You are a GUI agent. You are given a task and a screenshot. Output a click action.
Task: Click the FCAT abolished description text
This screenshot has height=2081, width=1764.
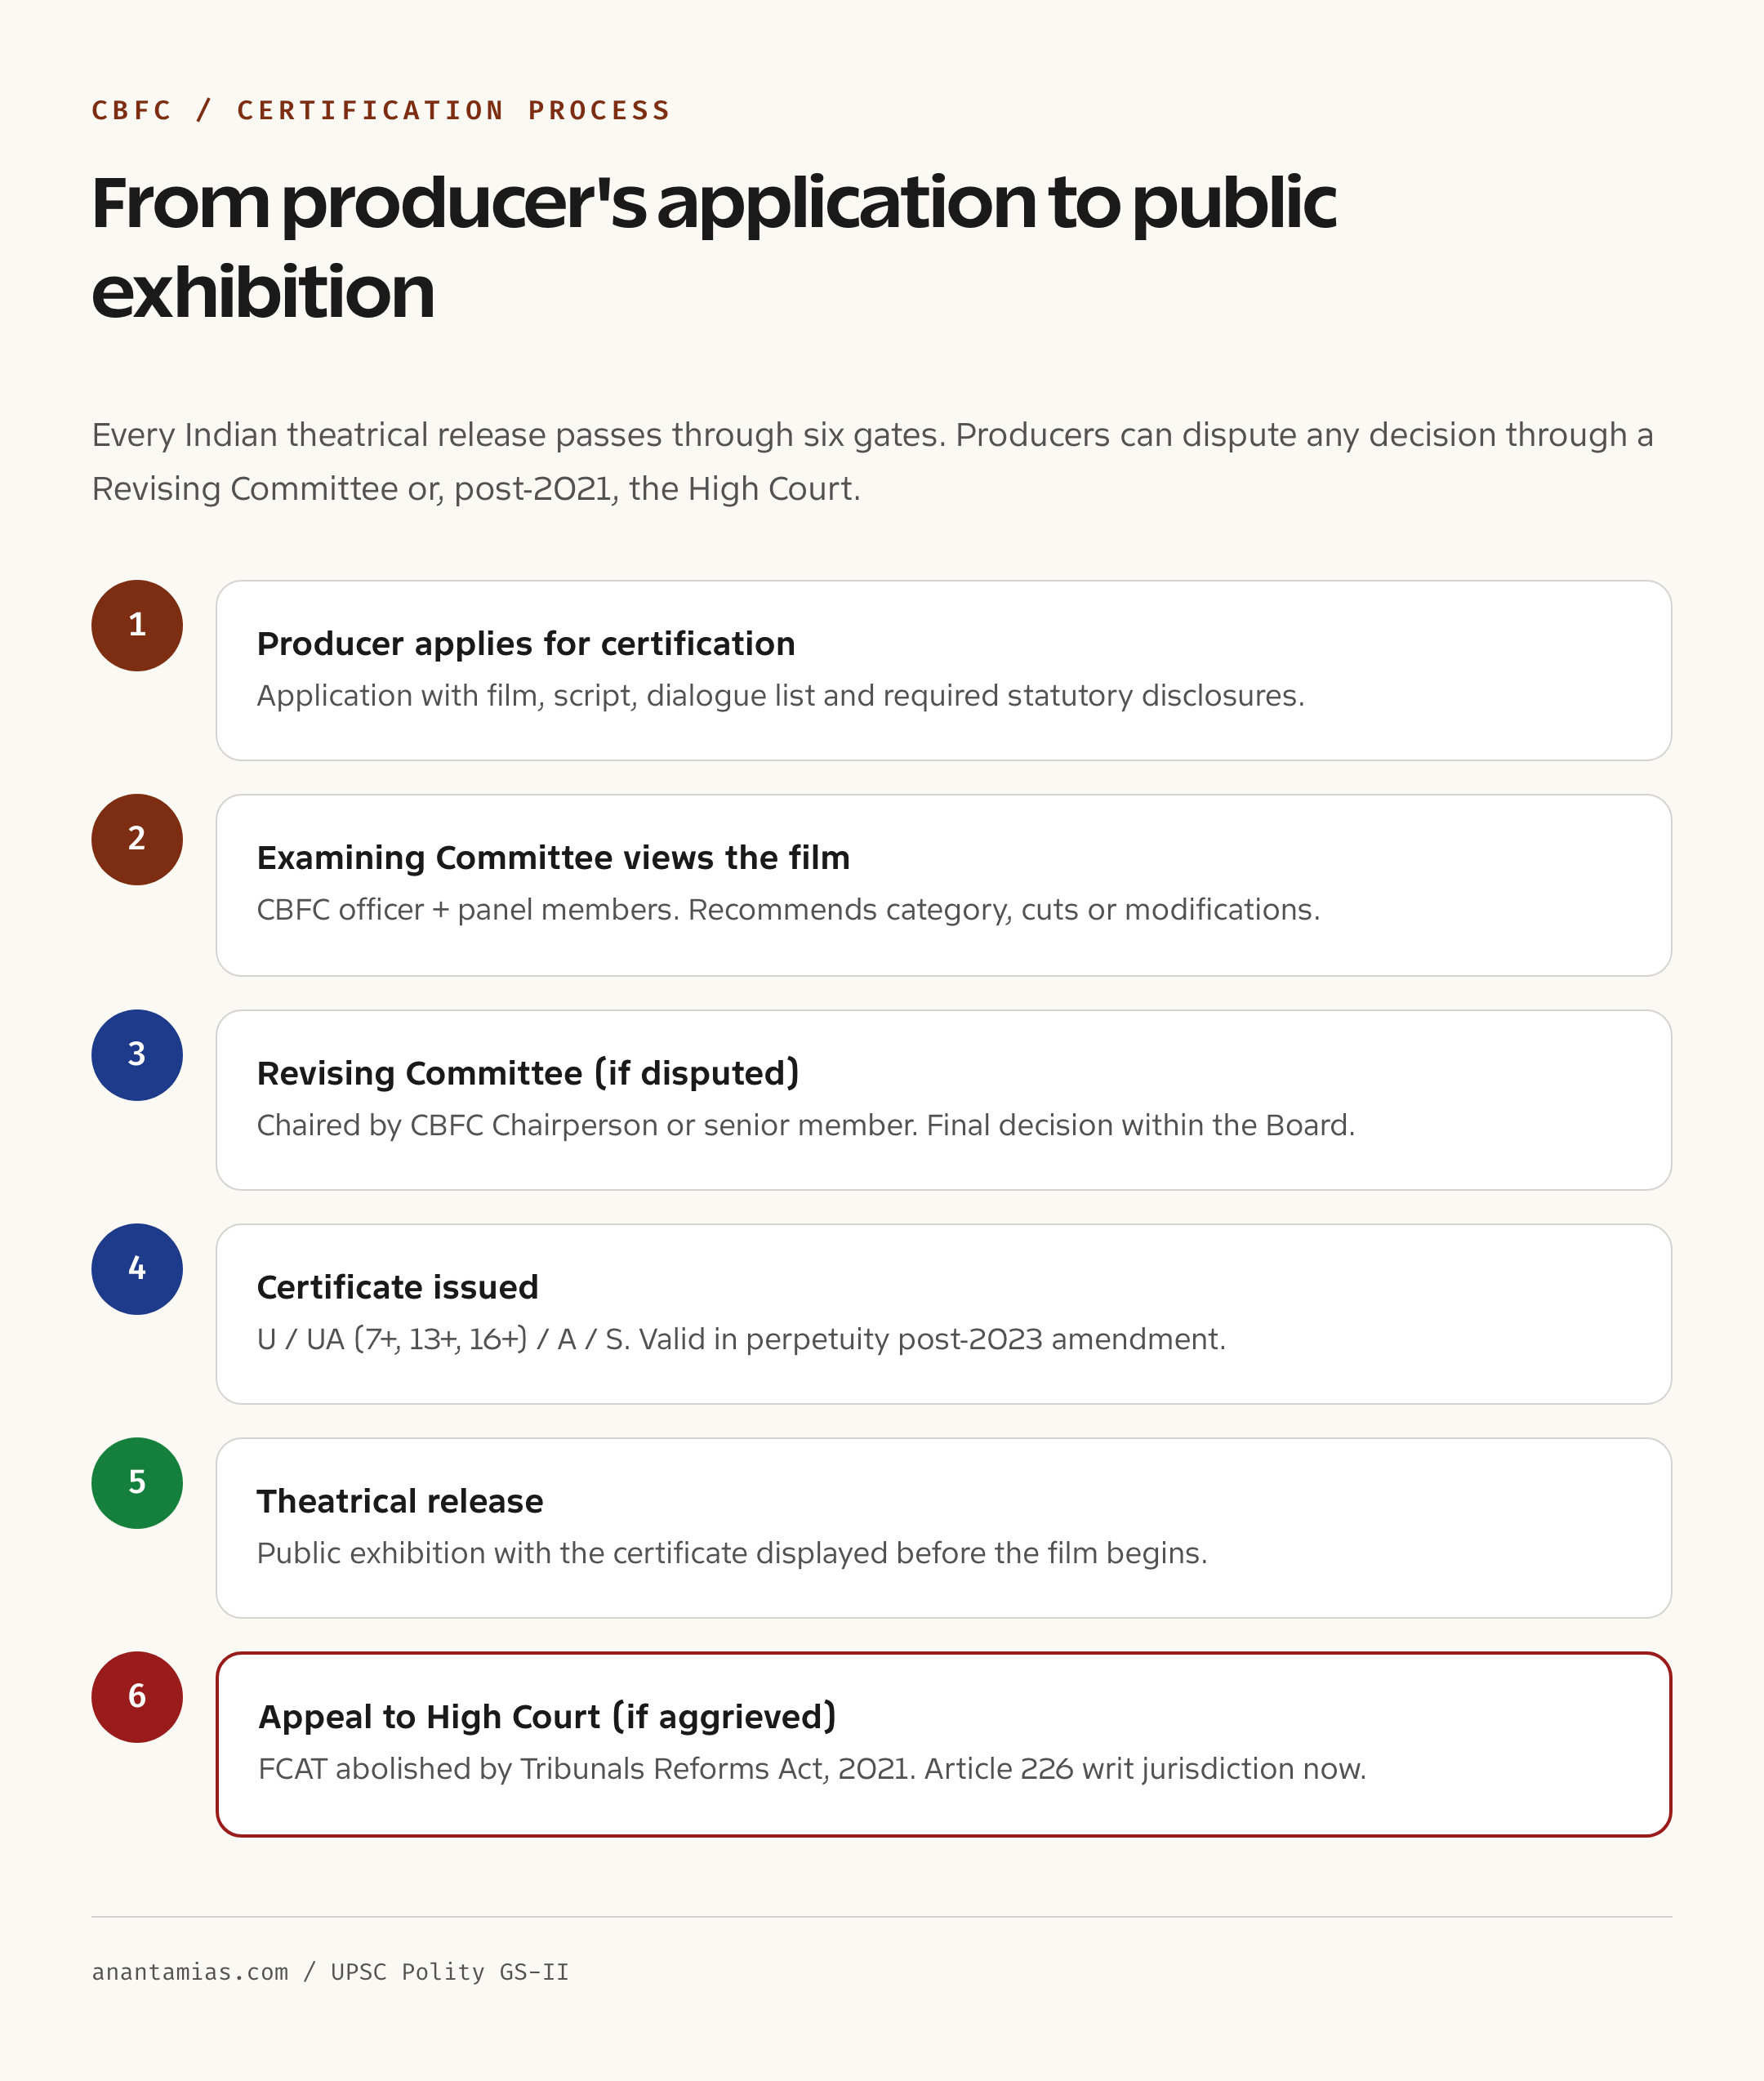(812, 1768)
